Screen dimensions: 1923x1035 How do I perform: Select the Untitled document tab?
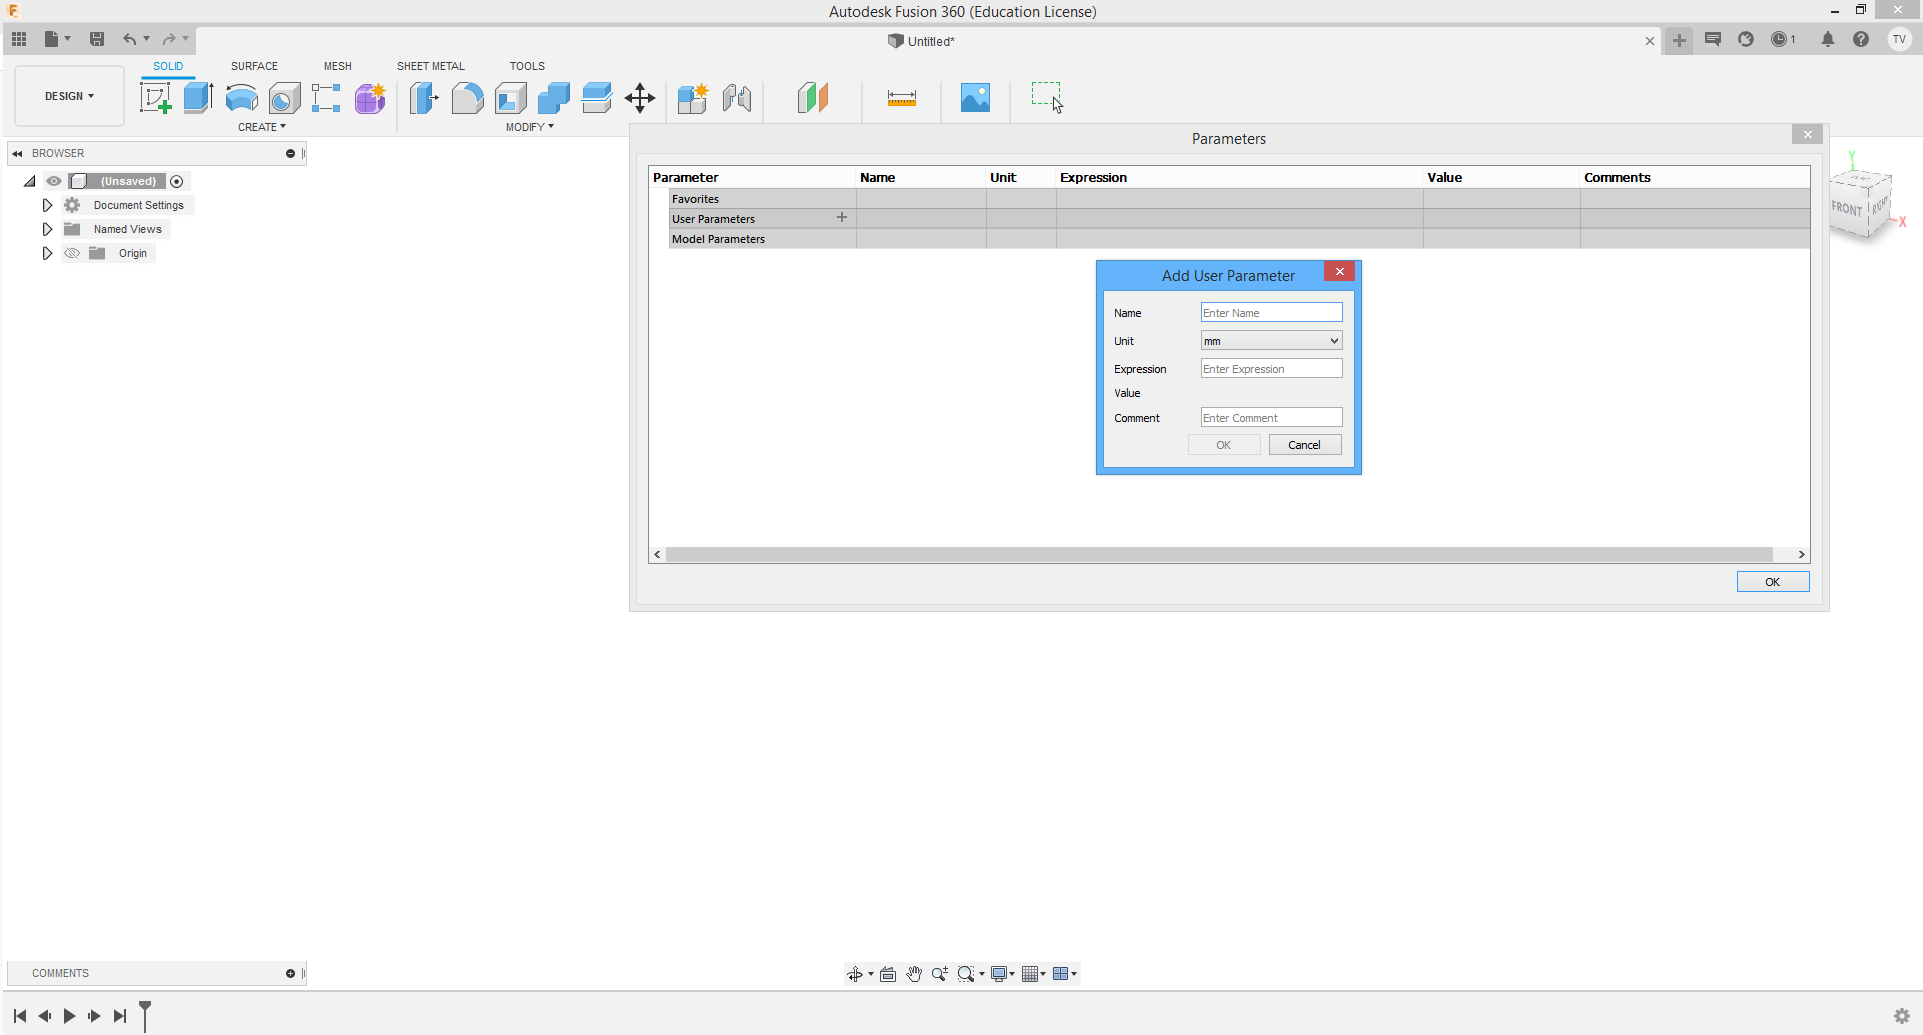[x=921, y=41]
